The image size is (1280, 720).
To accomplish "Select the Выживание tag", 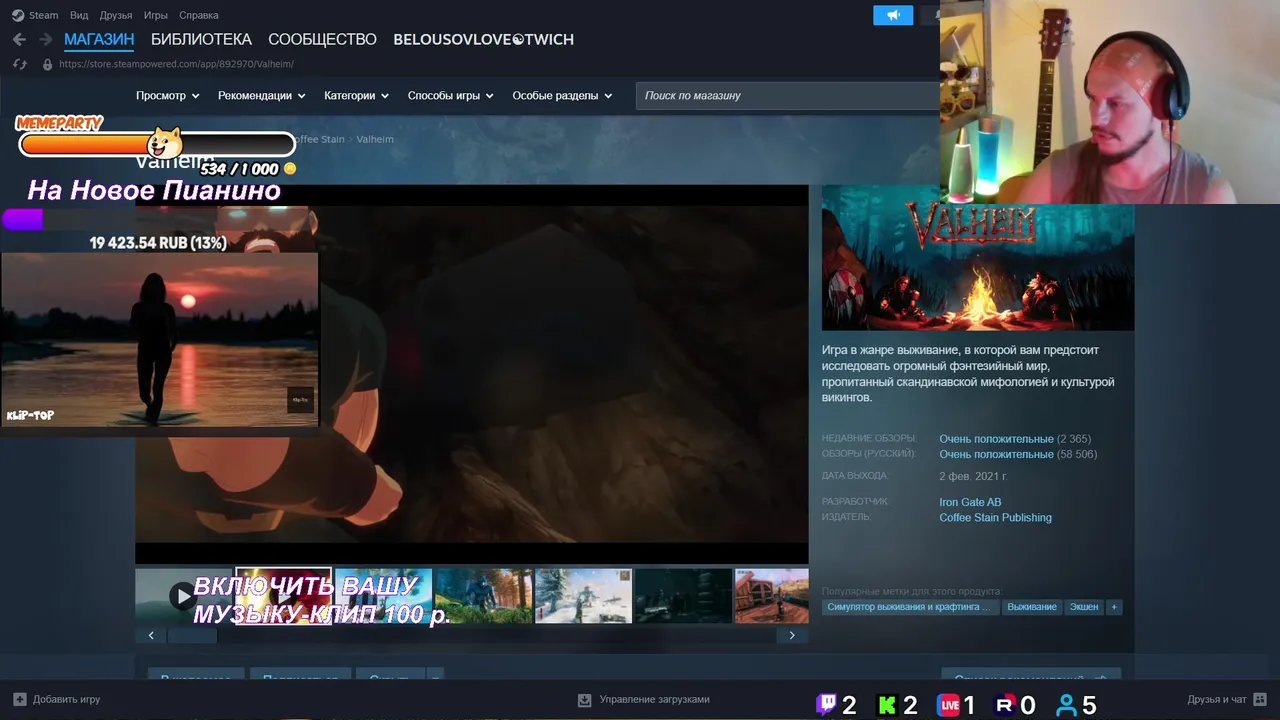I will [x=1032, y=607].
